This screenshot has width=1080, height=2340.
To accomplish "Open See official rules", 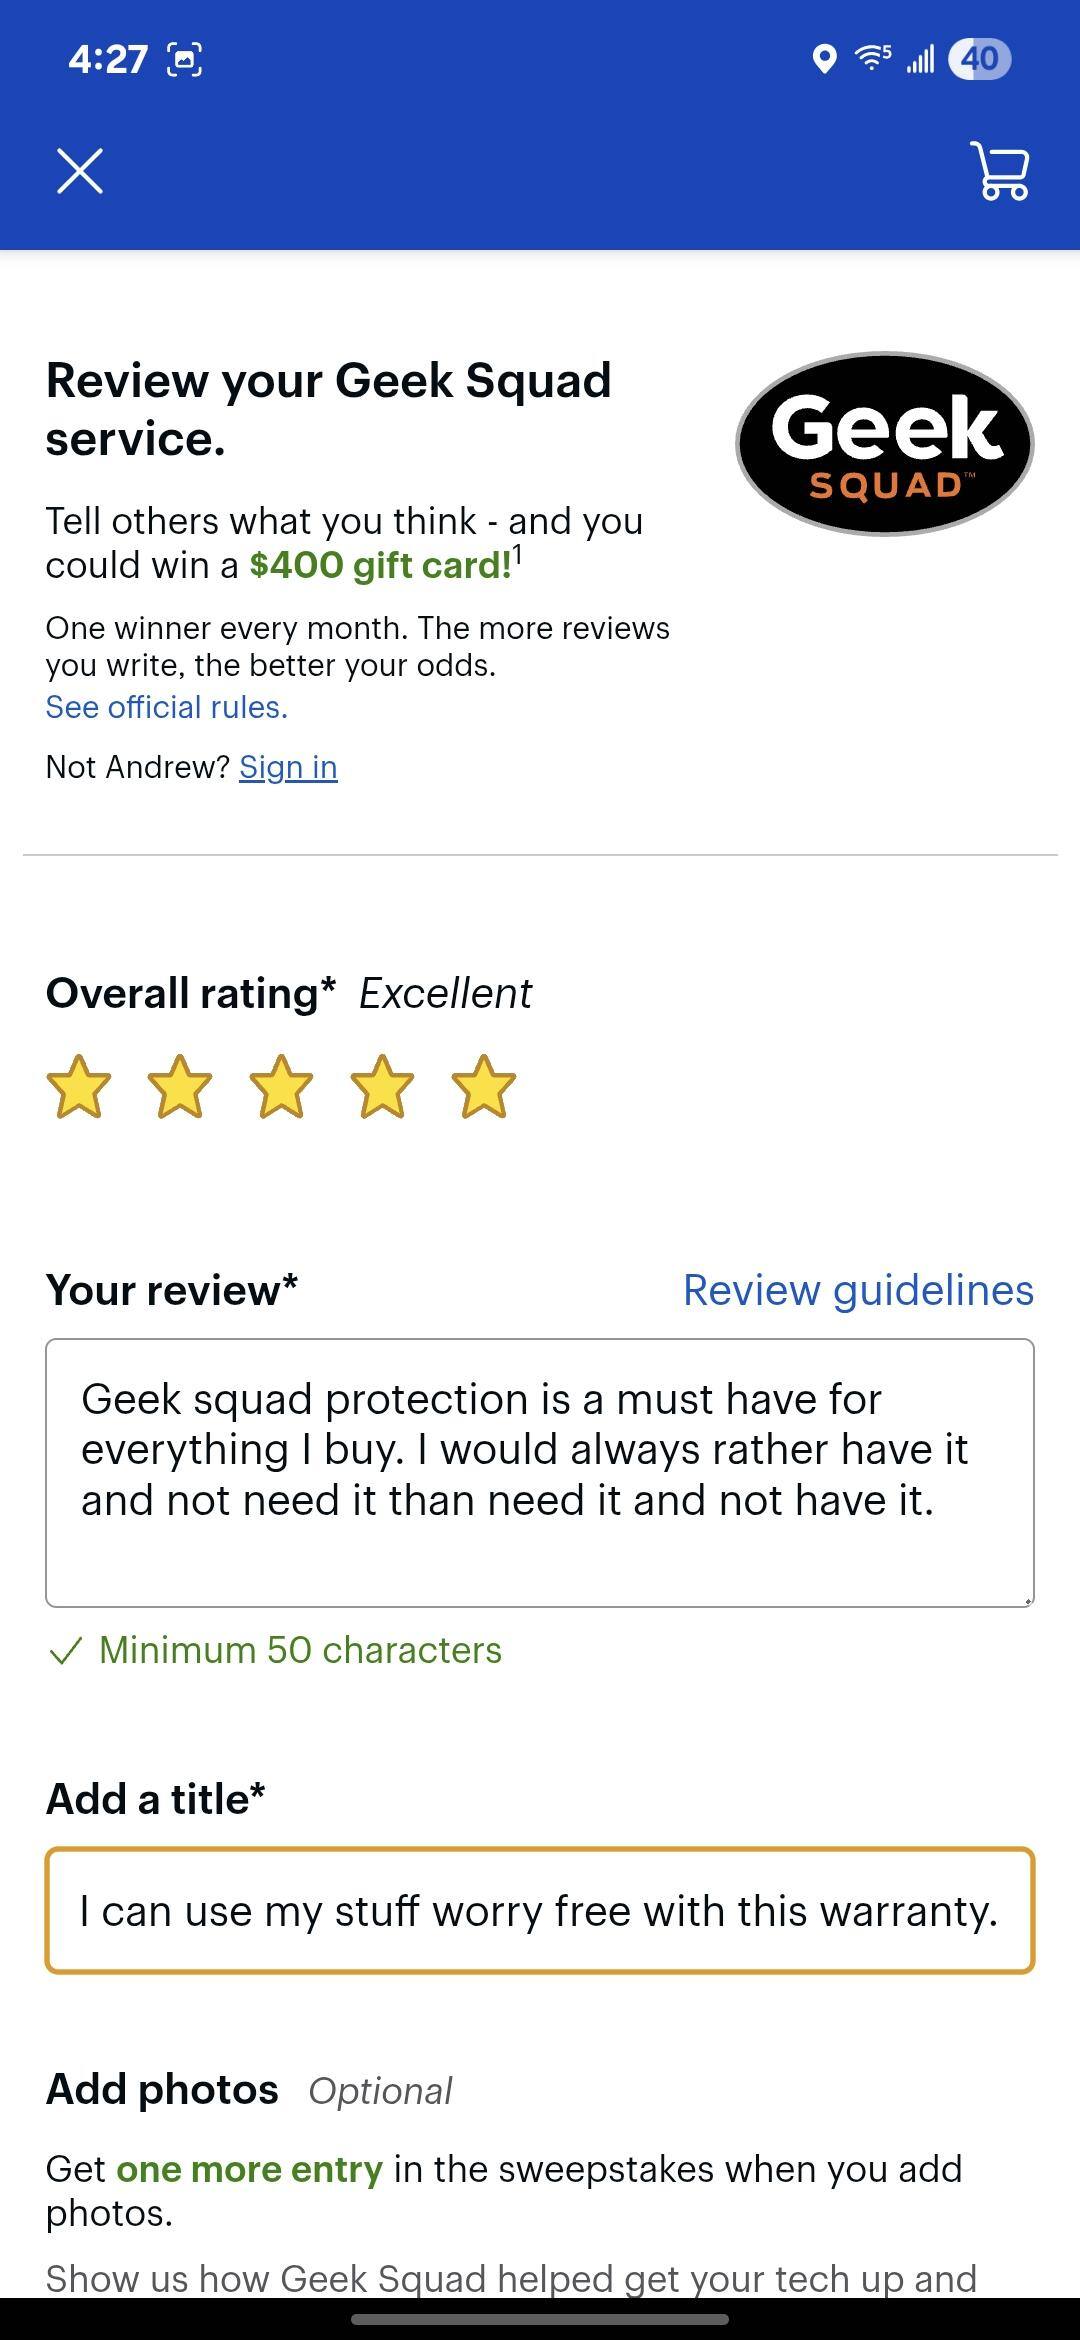I will (x=166, y=707).
